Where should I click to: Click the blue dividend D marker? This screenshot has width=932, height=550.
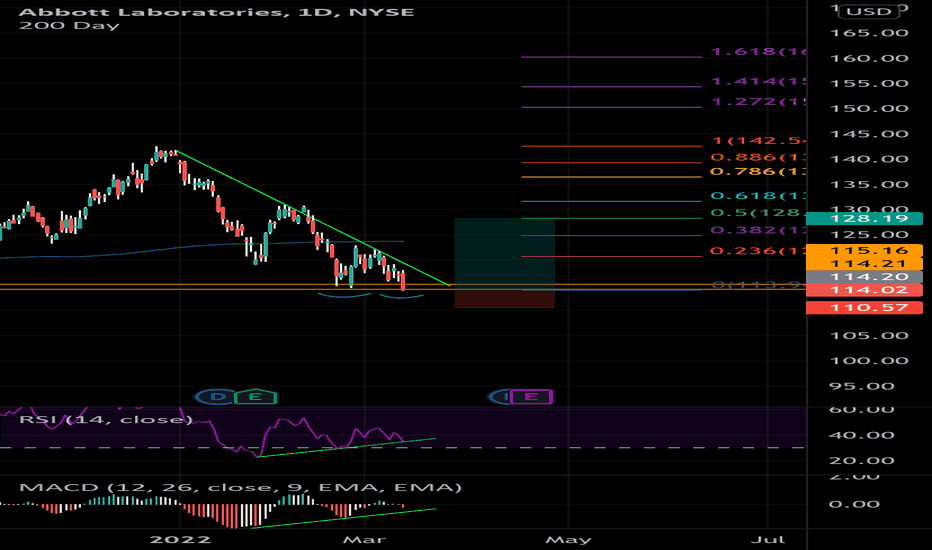coord(218,397)
